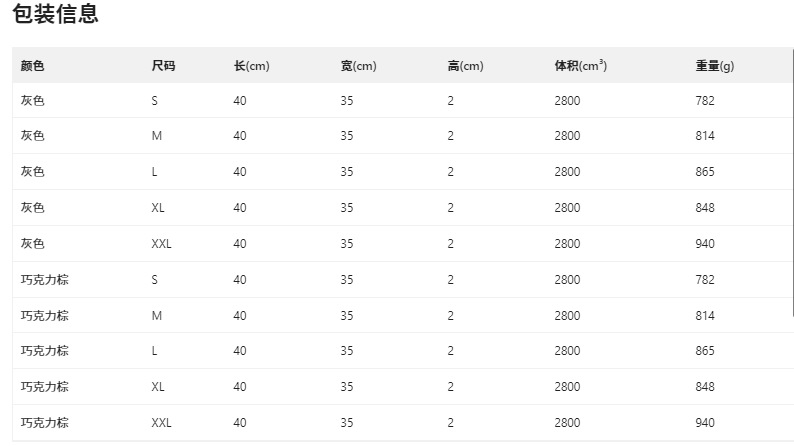Click length 40 in the 巧克力棕 XXL row
794x446 pixels.
pyautogui.click(x=240, y=423)
